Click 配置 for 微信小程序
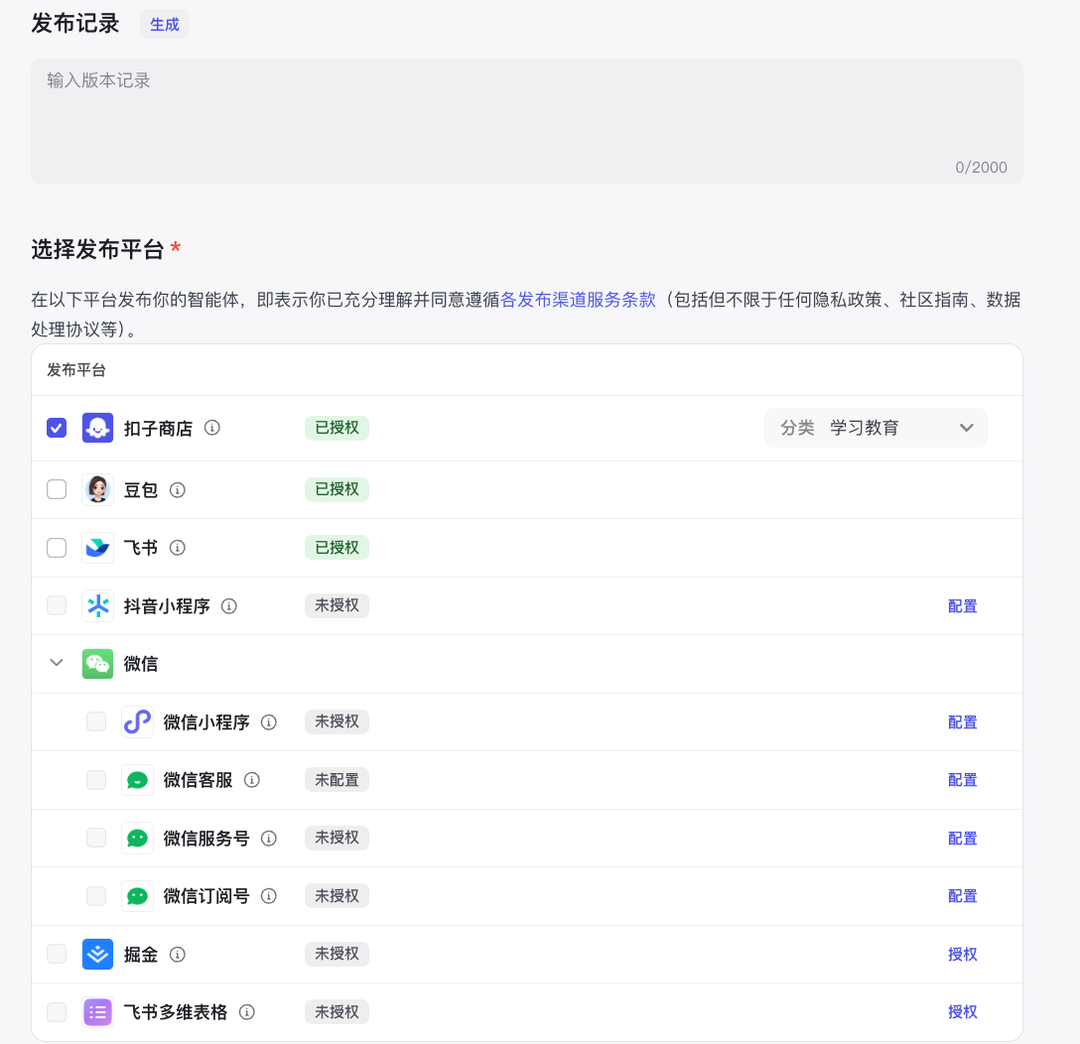This screenshot has height=1044, width=1080. (x=962, y=722)
